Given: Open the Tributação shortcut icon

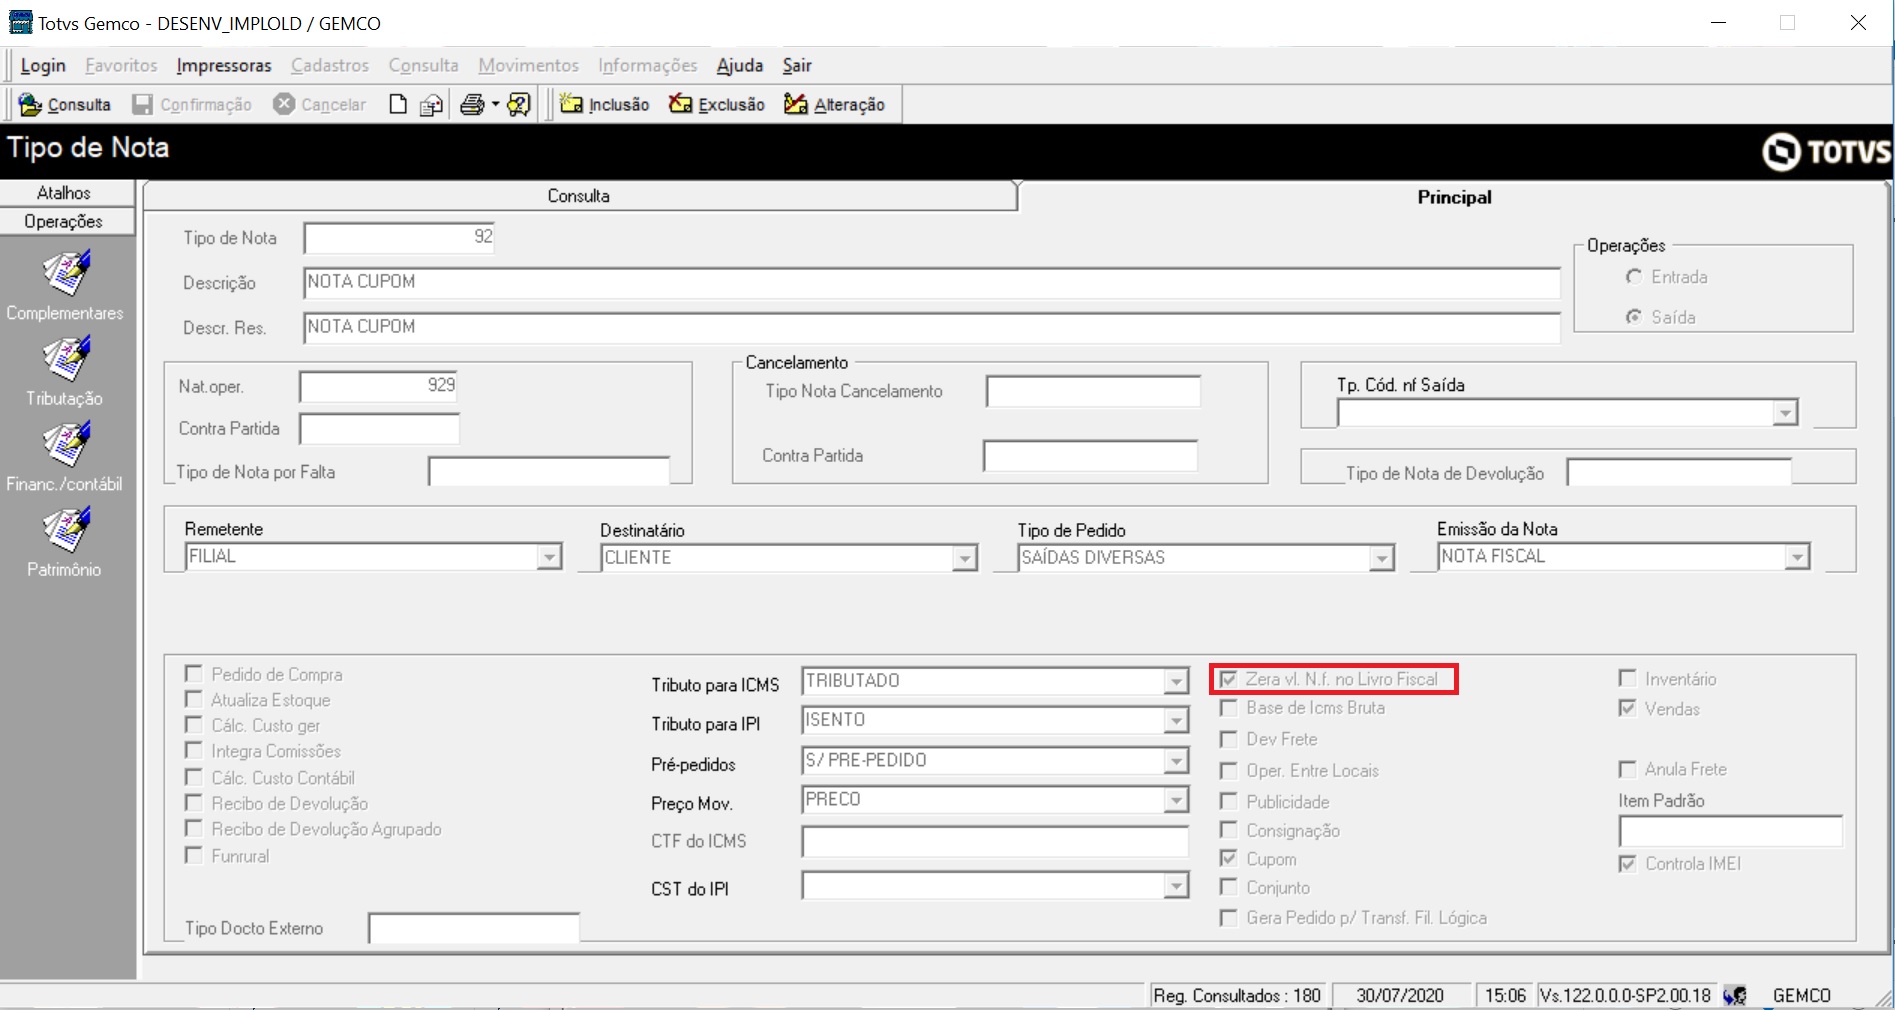Looking at the screenshot, I should click(x=66, y=359).
